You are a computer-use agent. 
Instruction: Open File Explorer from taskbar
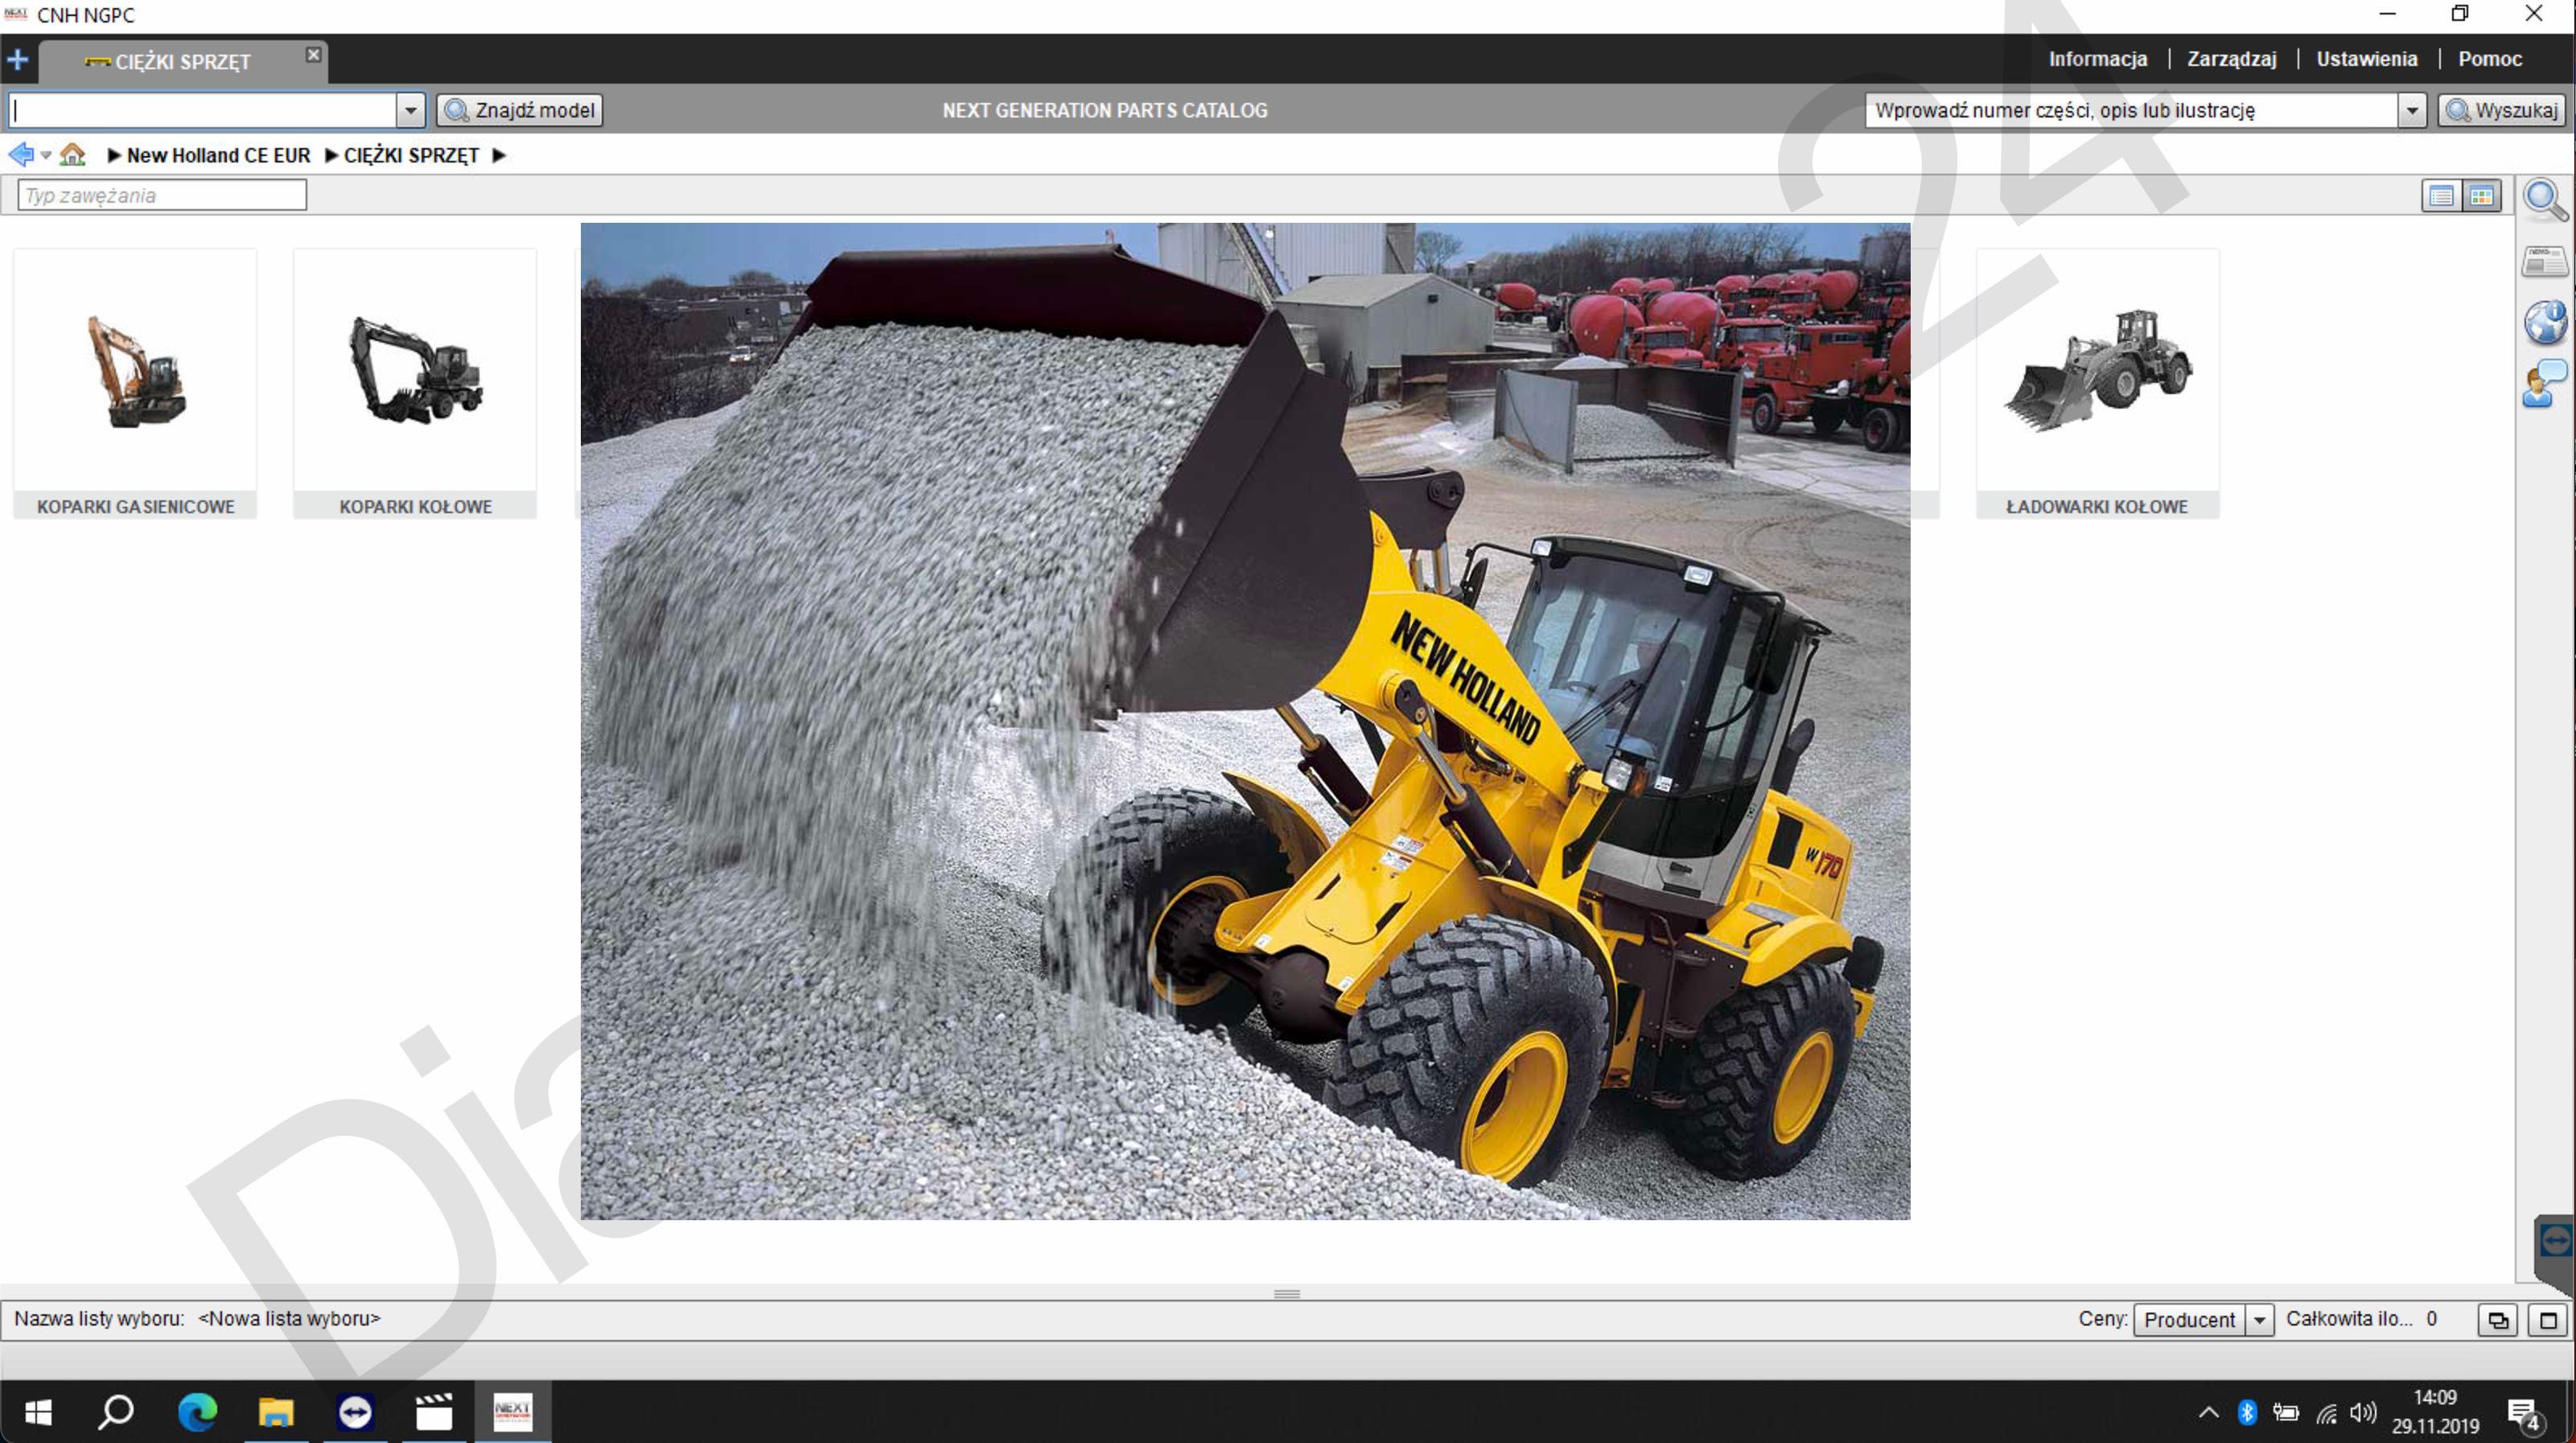pyautogui.click(x=276, y=1411)
